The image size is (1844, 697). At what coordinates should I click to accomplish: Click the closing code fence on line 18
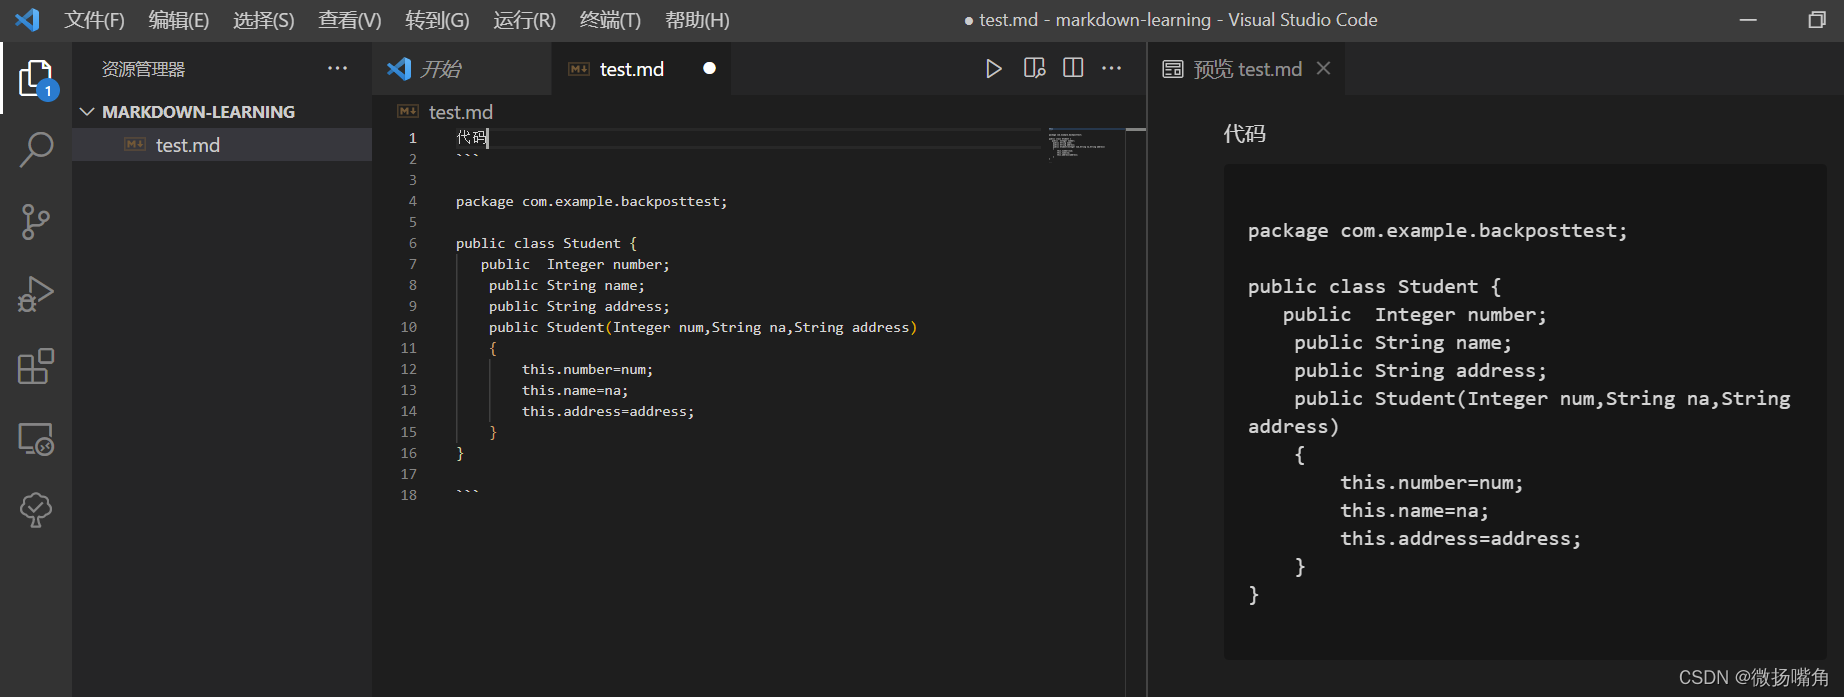tap(467, 493)
